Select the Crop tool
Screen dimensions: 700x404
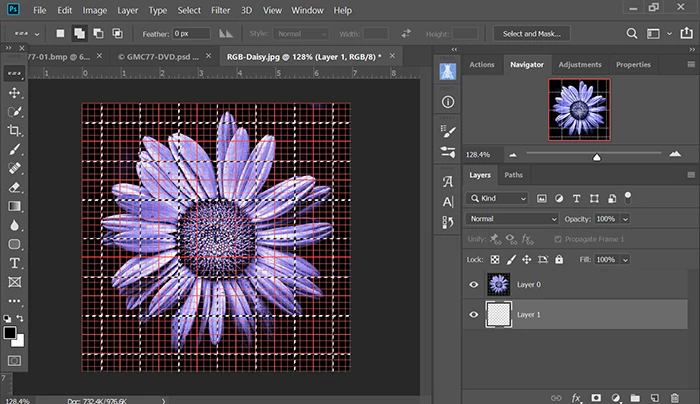tap(15, 130)
